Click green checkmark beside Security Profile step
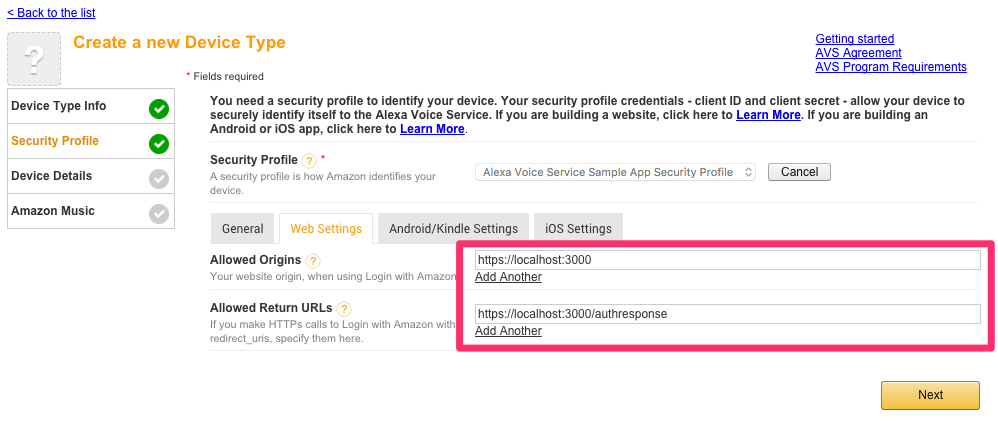 (159, 145)
